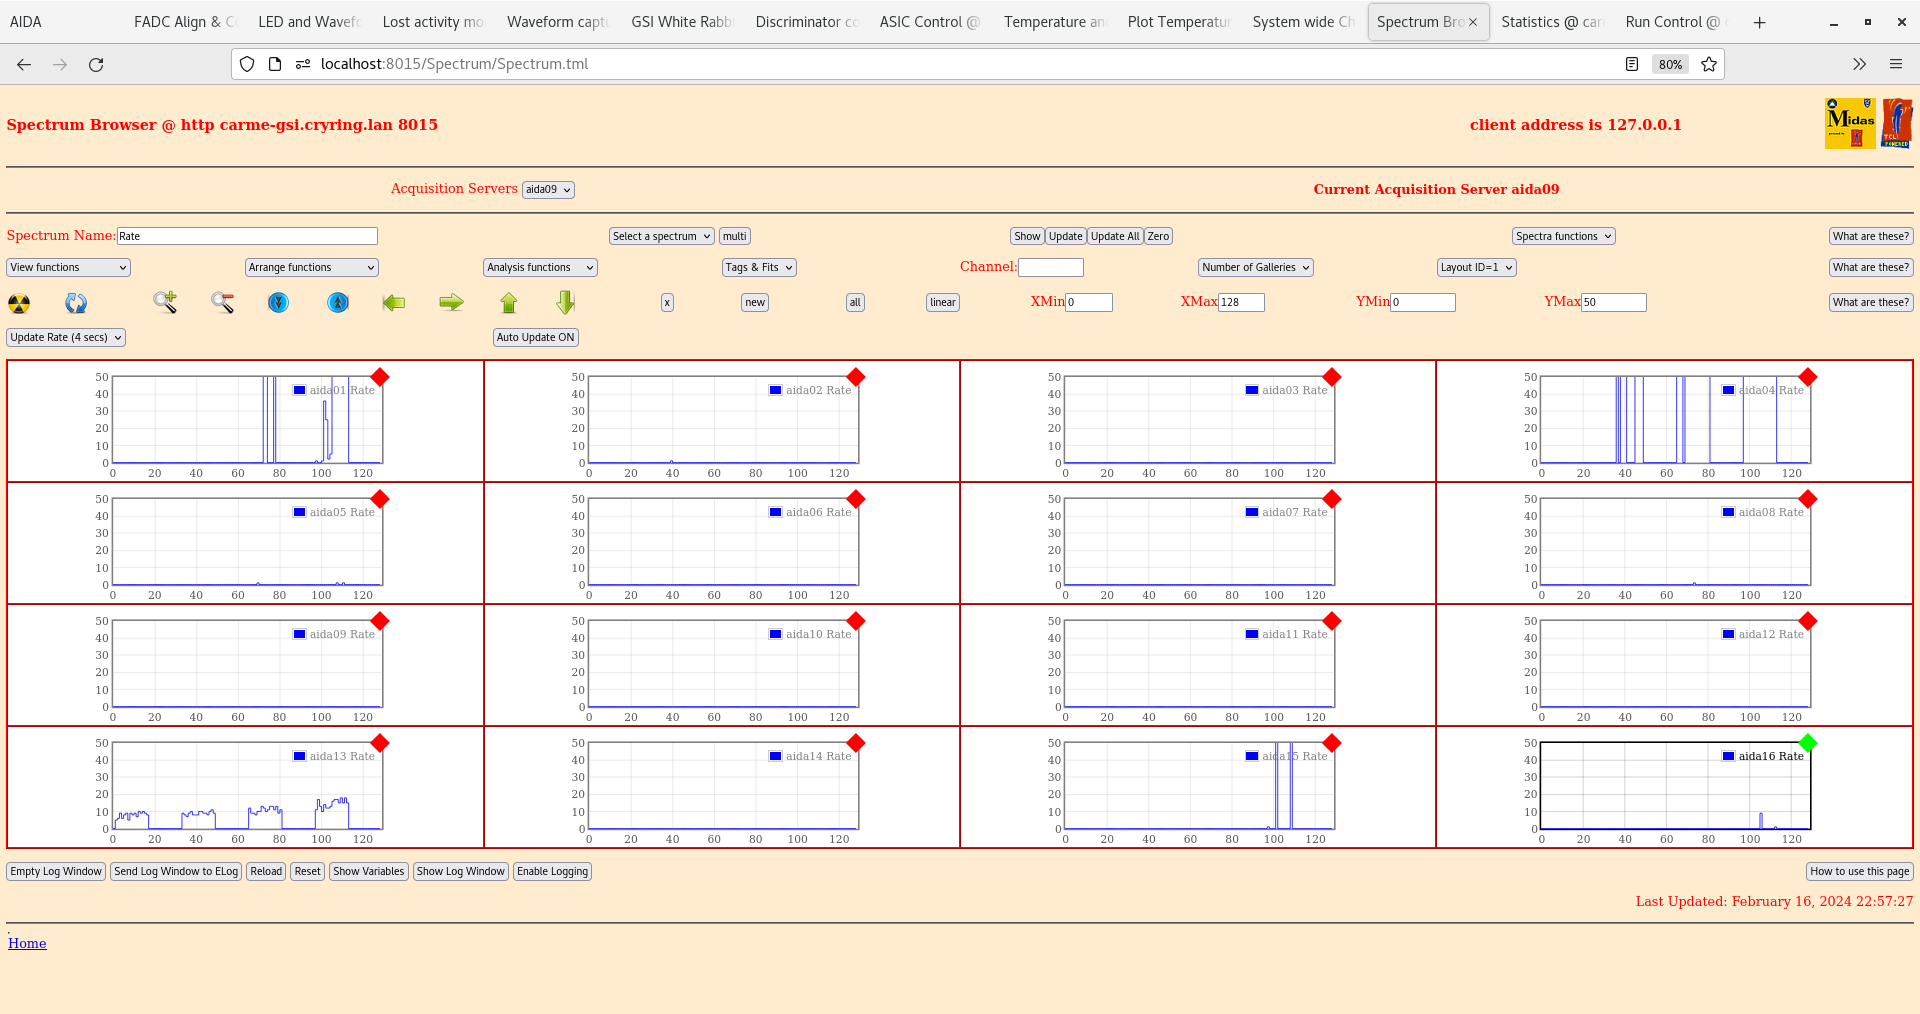Click the blue circular refresh arrows icon
The height and width of the screenshot is (1014, 1920).
[x=76, y=303]
